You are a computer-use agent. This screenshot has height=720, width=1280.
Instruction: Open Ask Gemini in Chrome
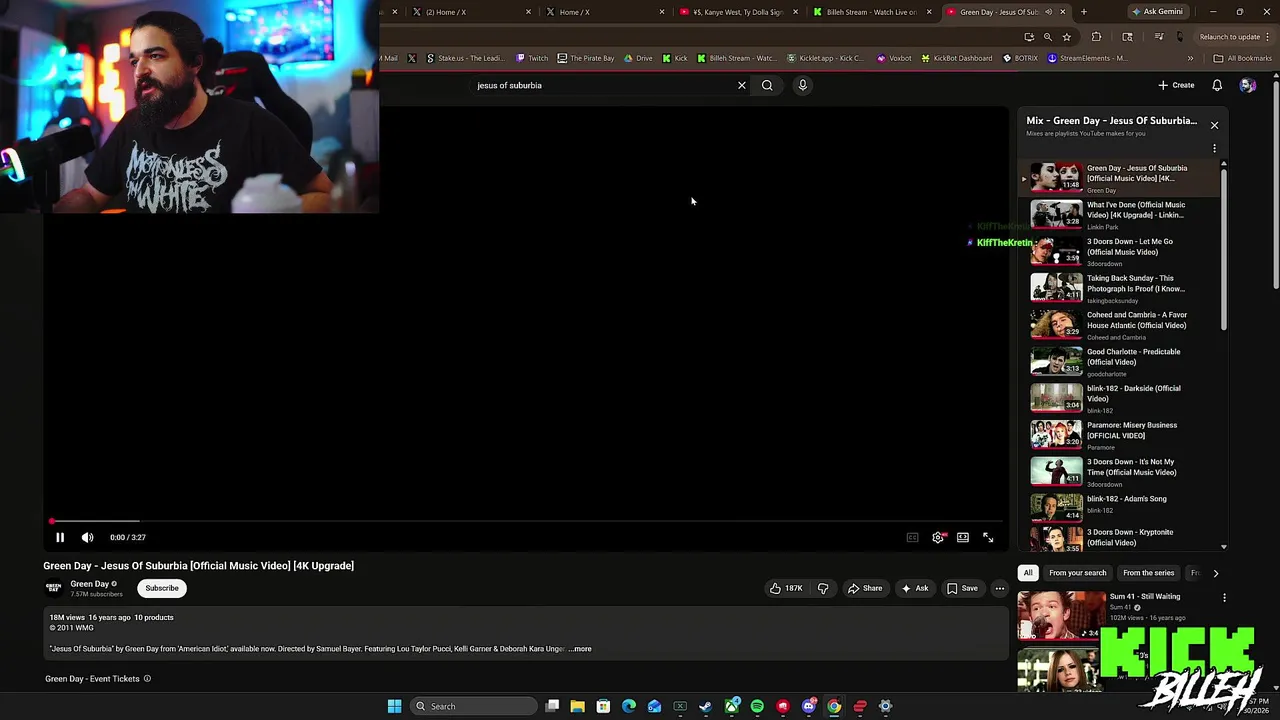[x=1157, y=12]
